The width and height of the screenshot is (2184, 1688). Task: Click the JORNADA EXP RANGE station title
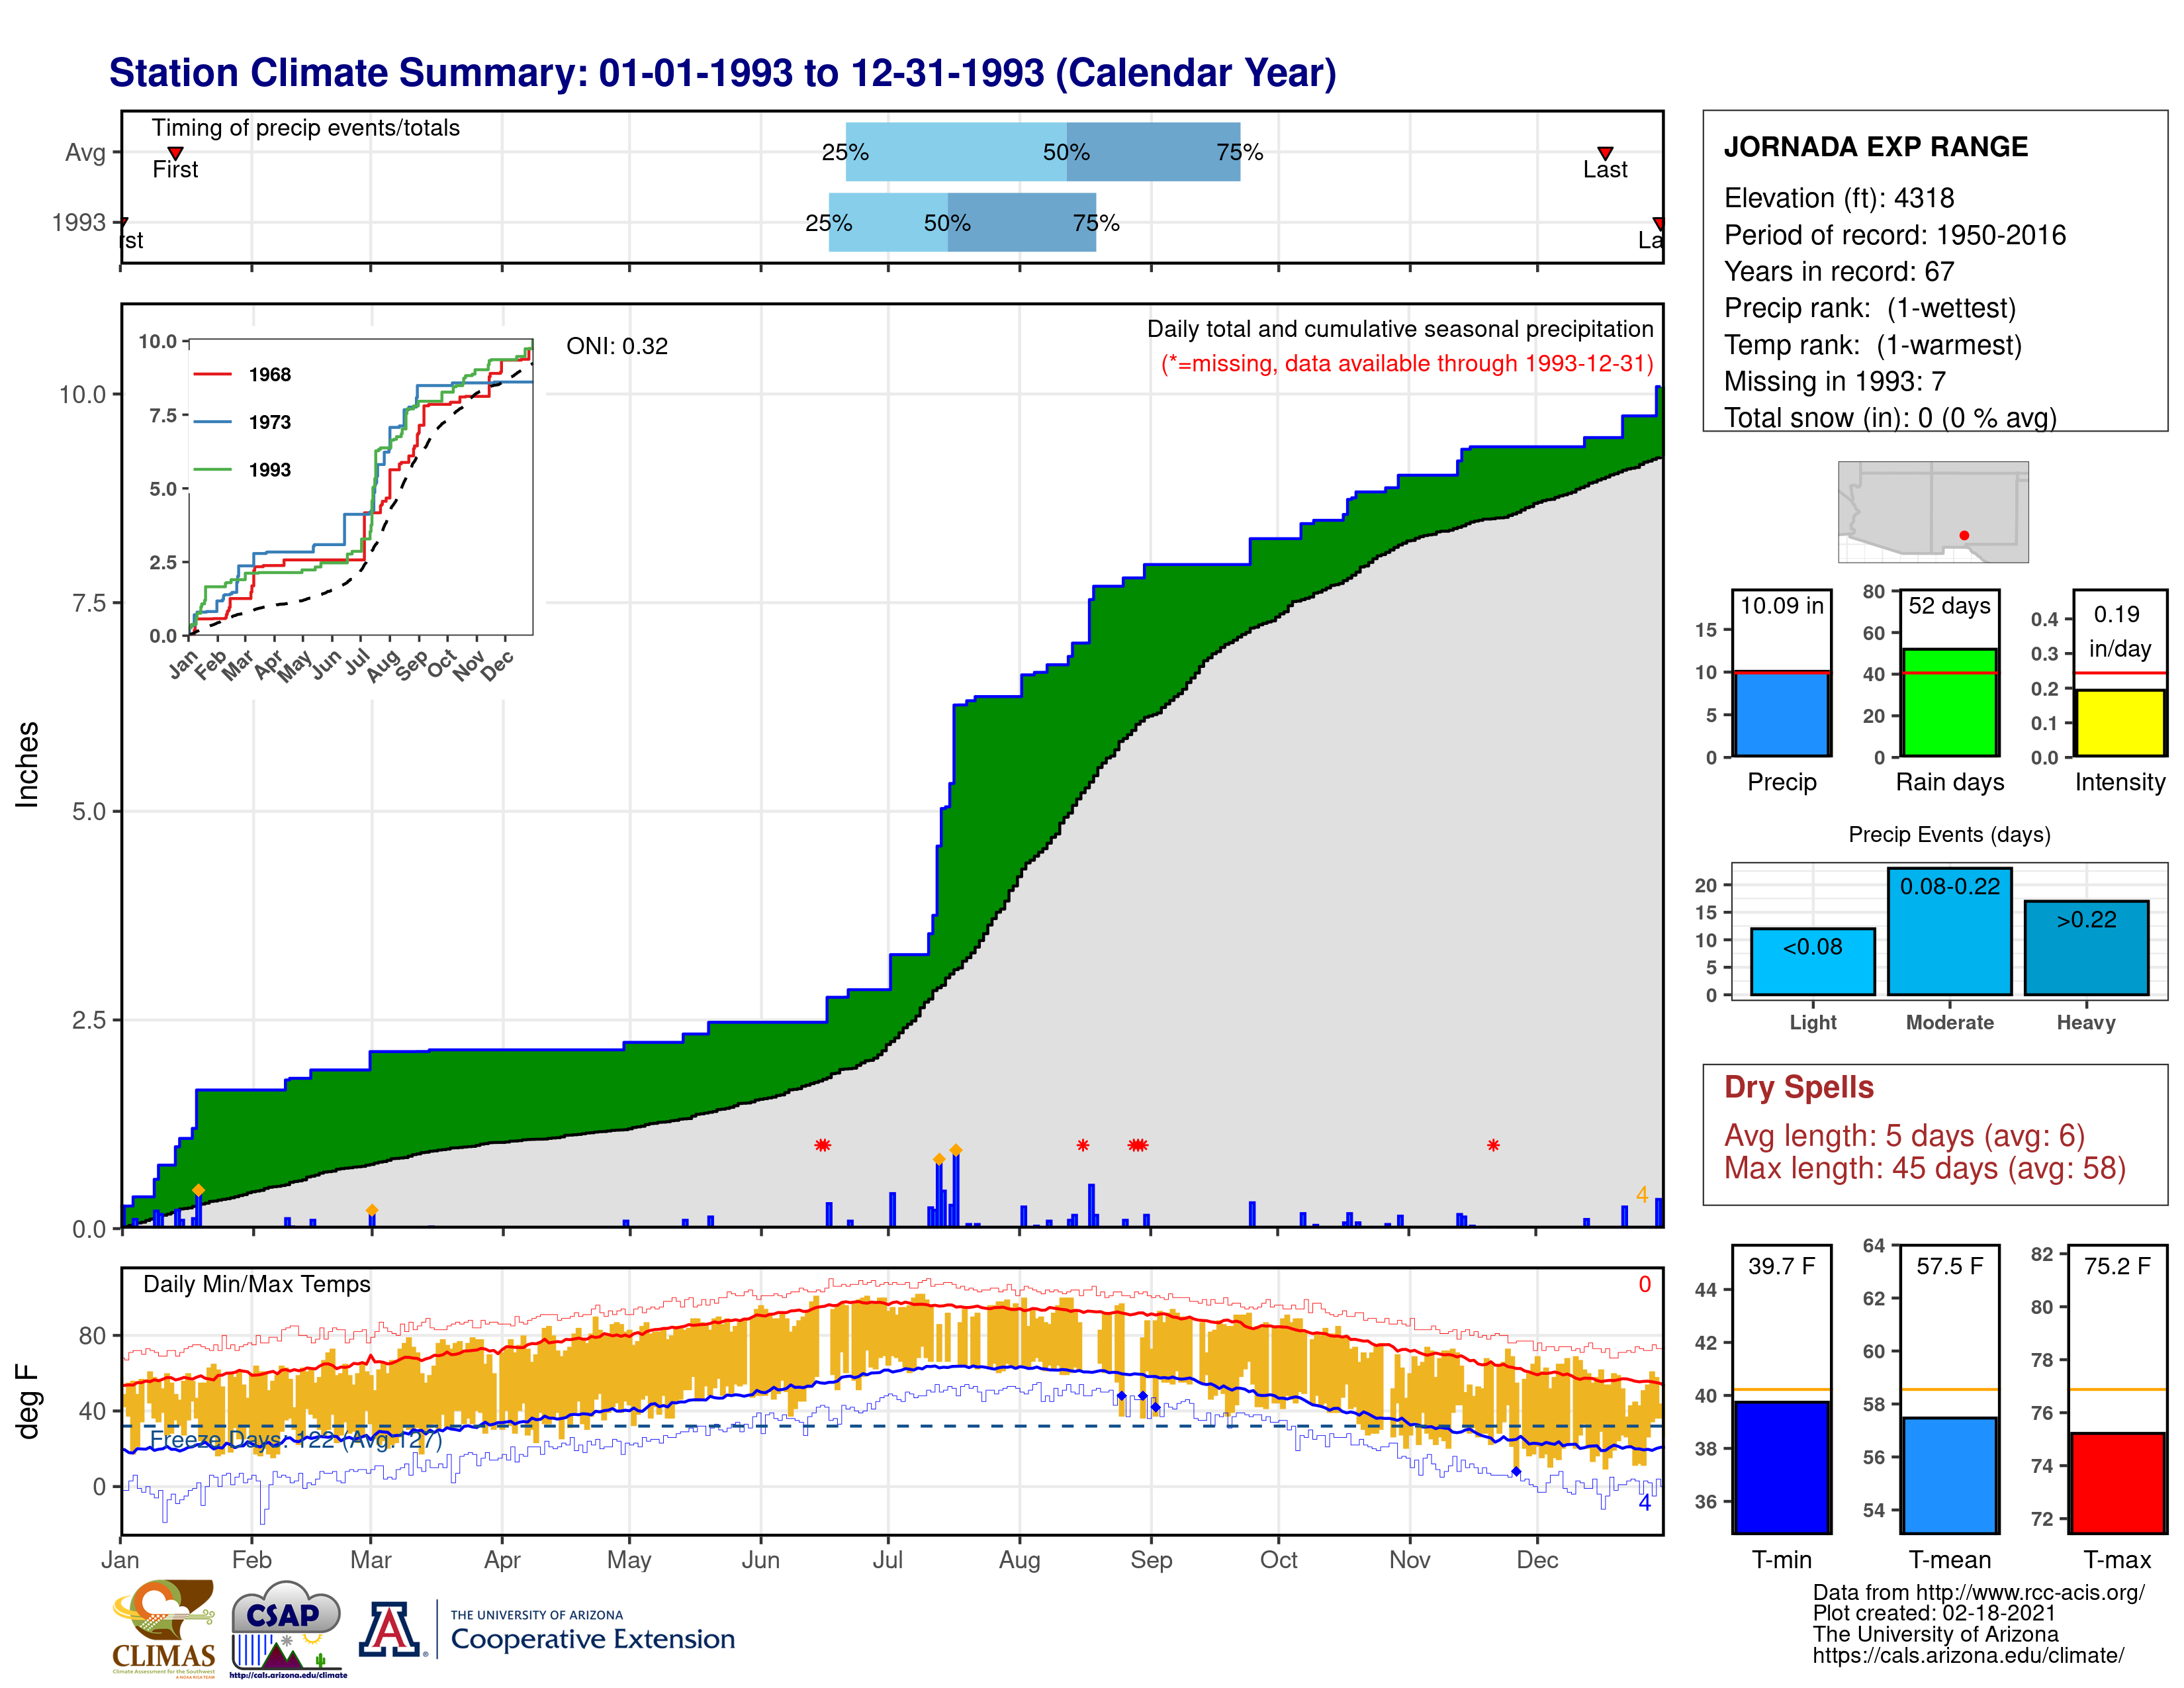1875,147
